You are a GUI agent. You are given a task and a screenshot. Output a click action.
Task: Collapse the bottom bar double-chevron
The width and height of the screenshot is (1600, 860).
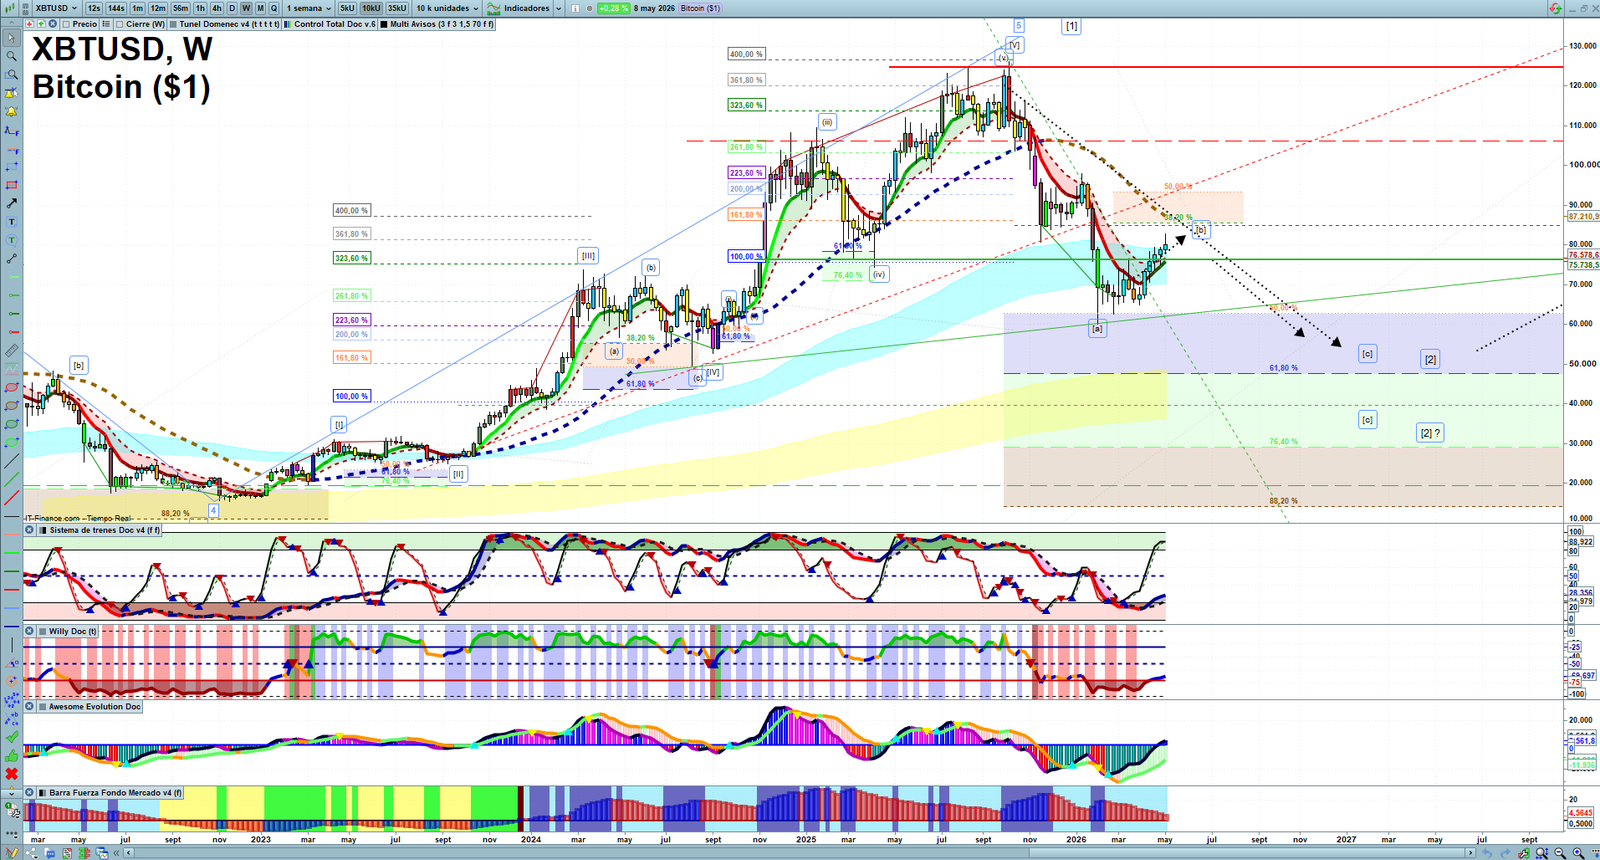116,853
